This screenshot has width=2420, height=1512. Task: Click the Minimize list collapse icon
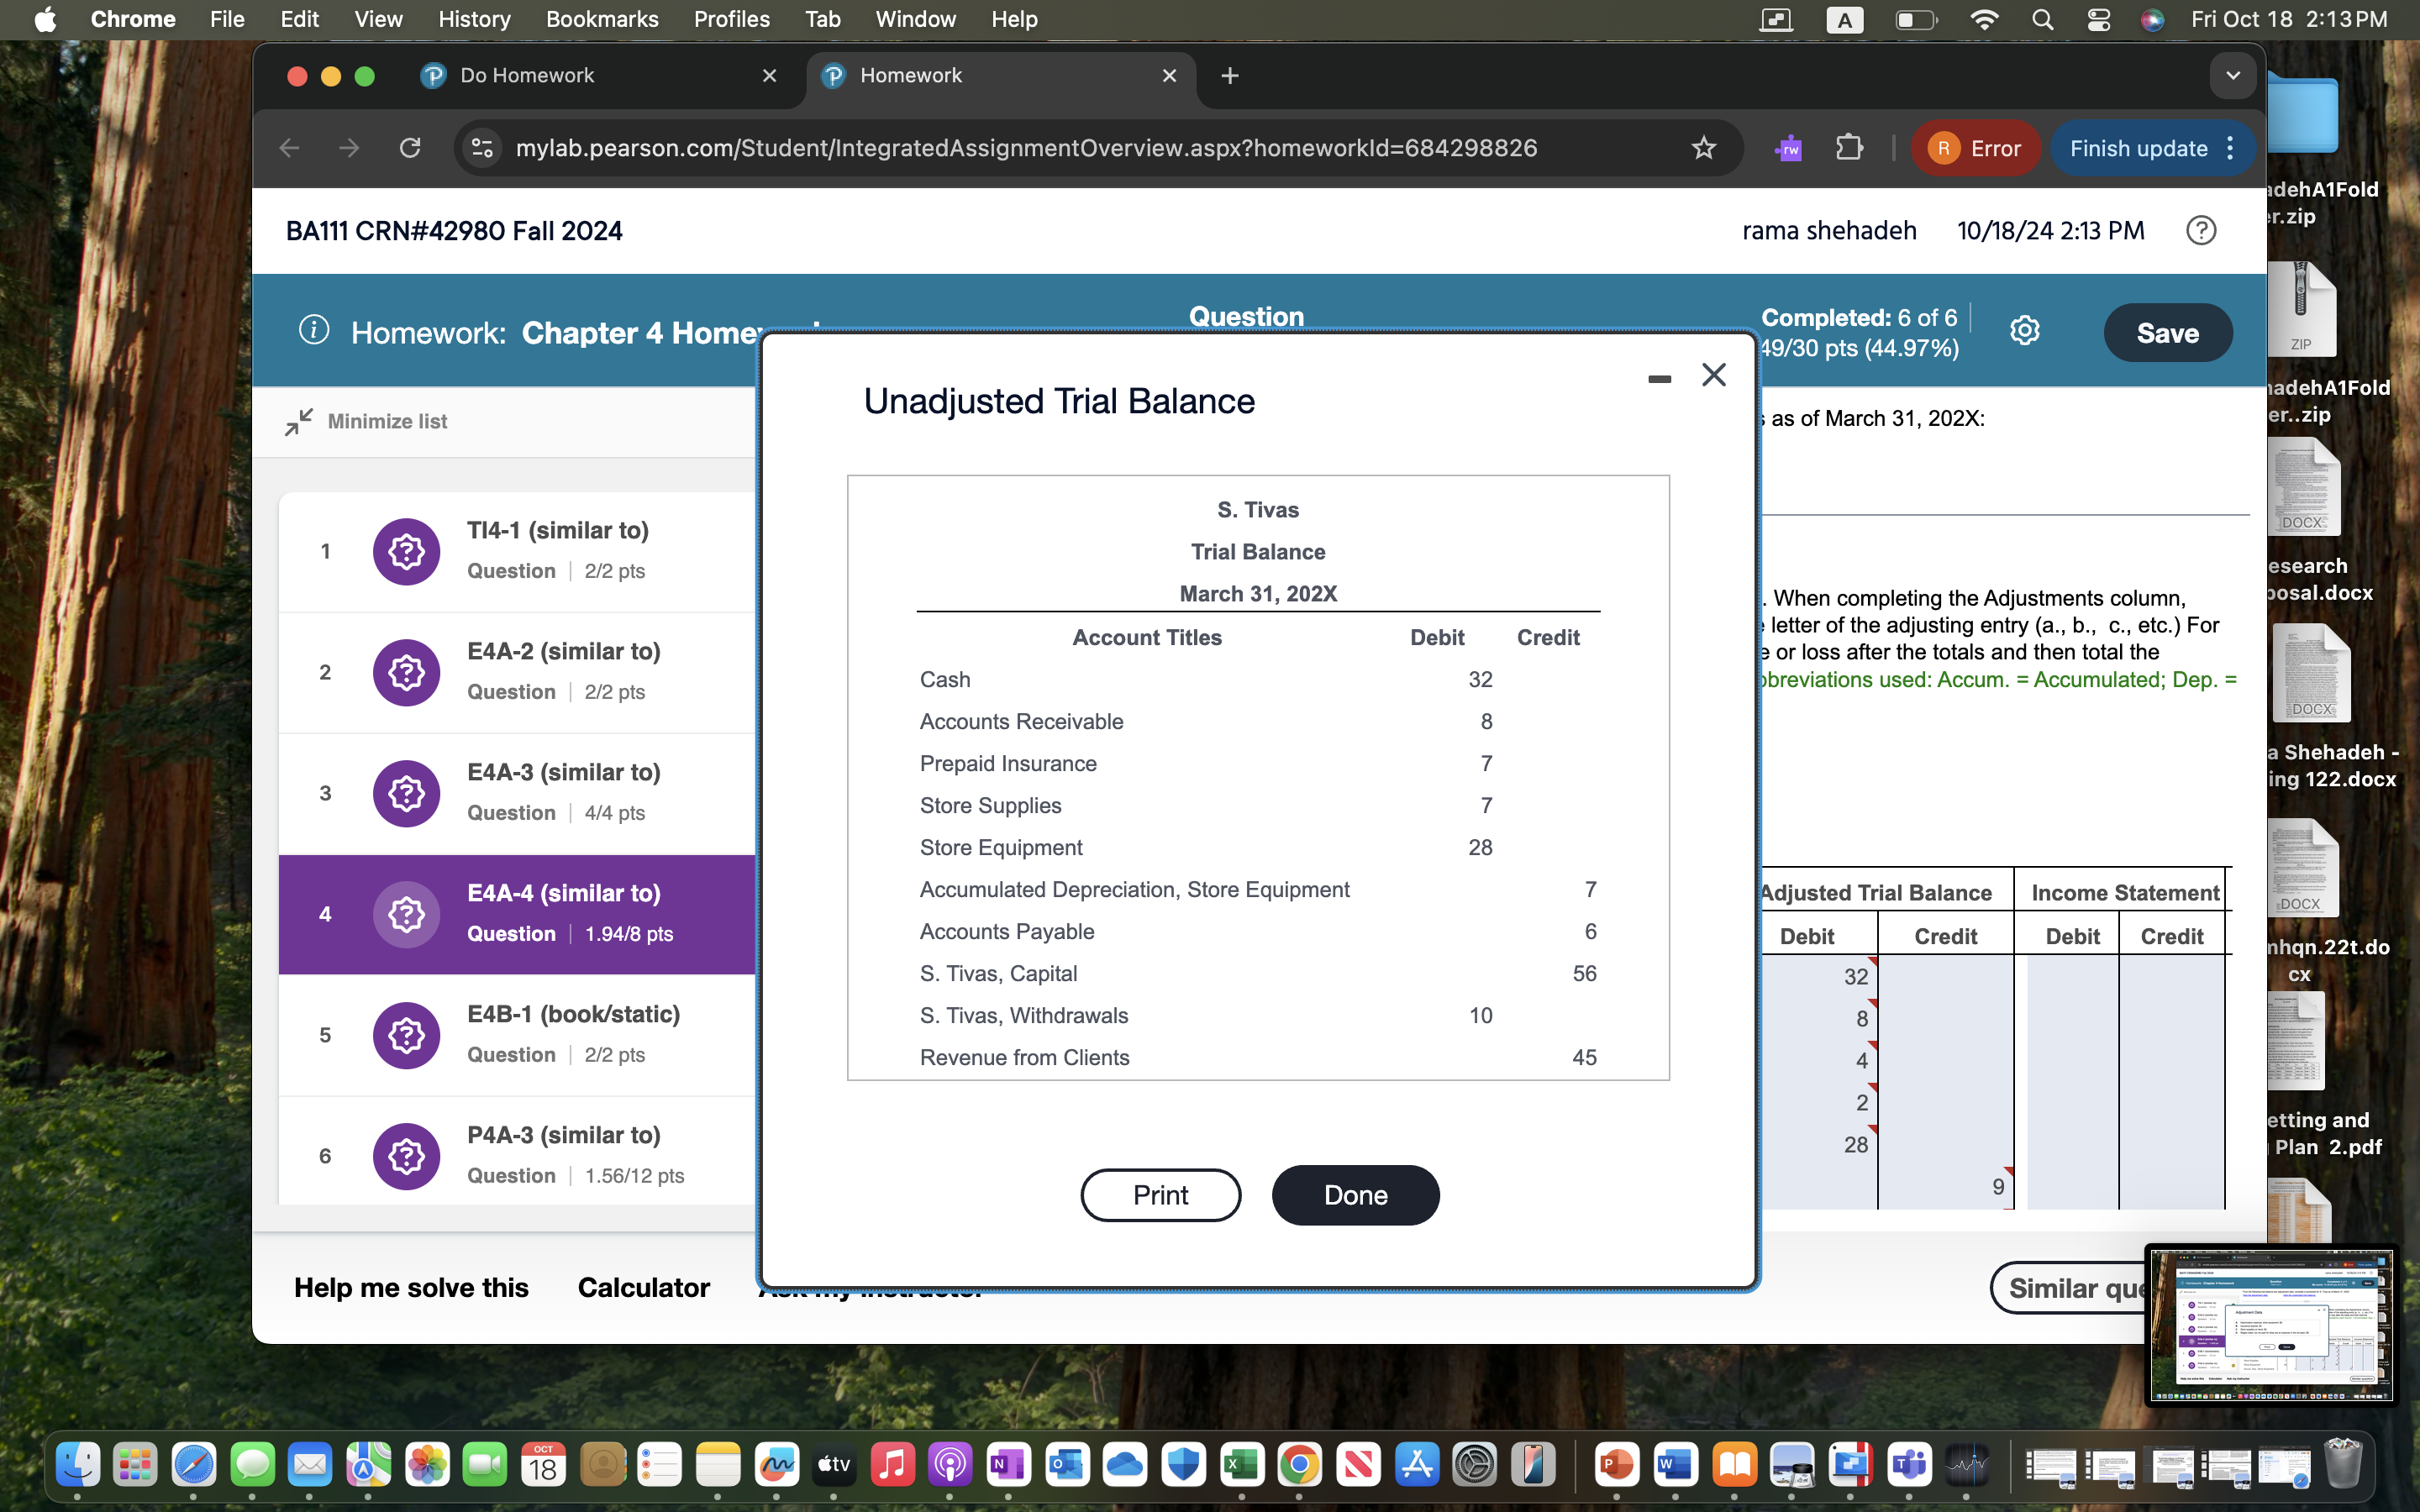click(x=298, y=421)
